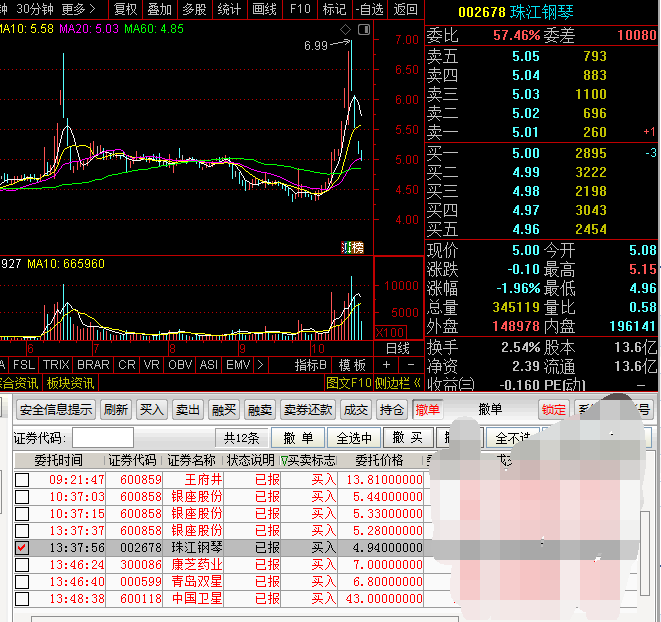The height and width of the screenshot is (622, 661).
Task: Switch to the BRAR indicator tab
Action: 93,365
